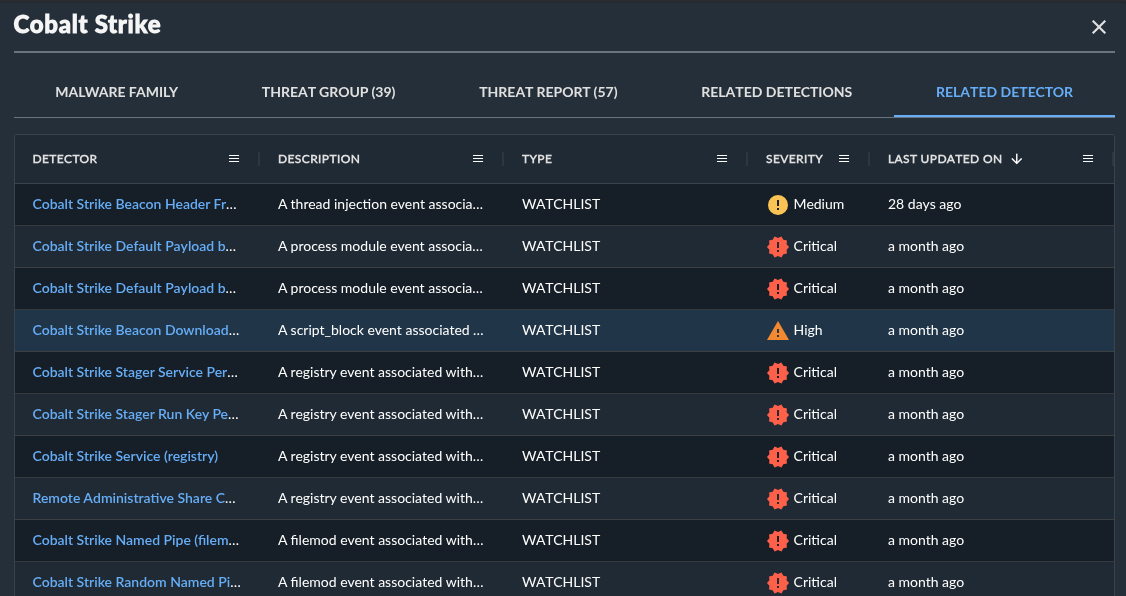Image resolution: width=1126 pixels, height=596 pixels.
Task: Open the Last Updated On column menu
Action: click(1088, 159)
